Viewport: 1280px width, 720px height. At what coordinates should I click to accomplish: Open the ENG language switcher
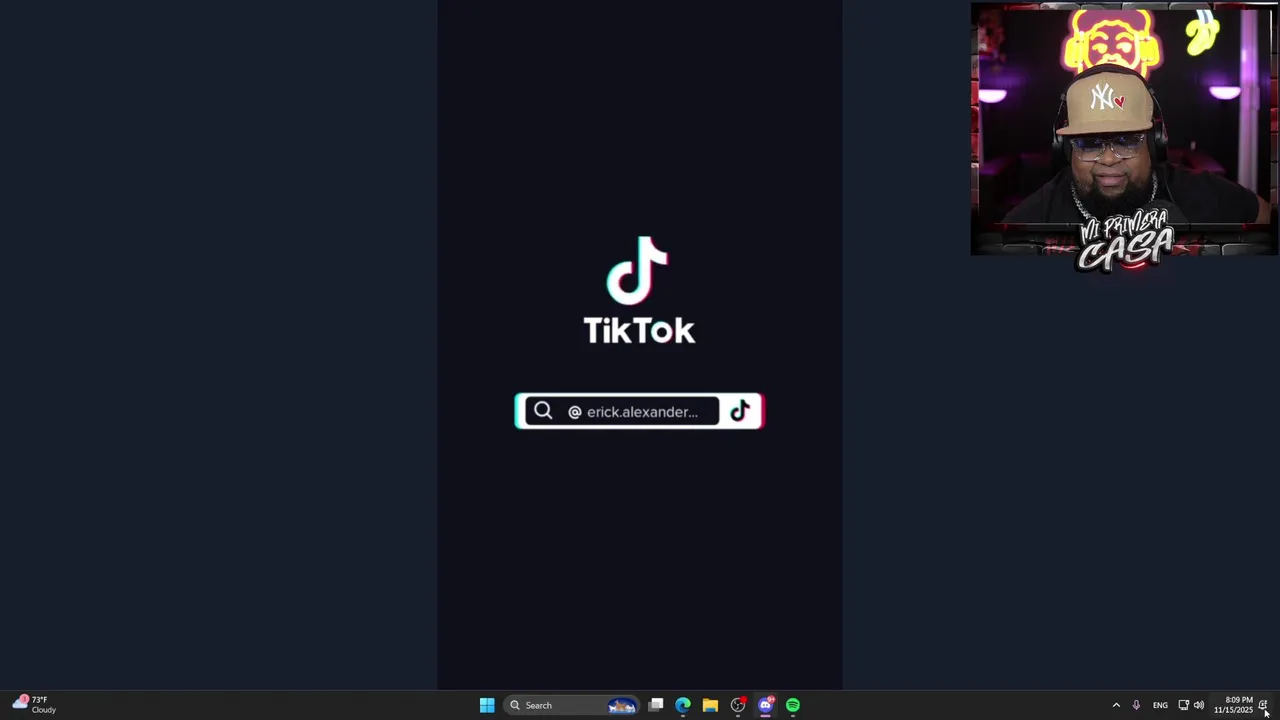coord(1160,705)
